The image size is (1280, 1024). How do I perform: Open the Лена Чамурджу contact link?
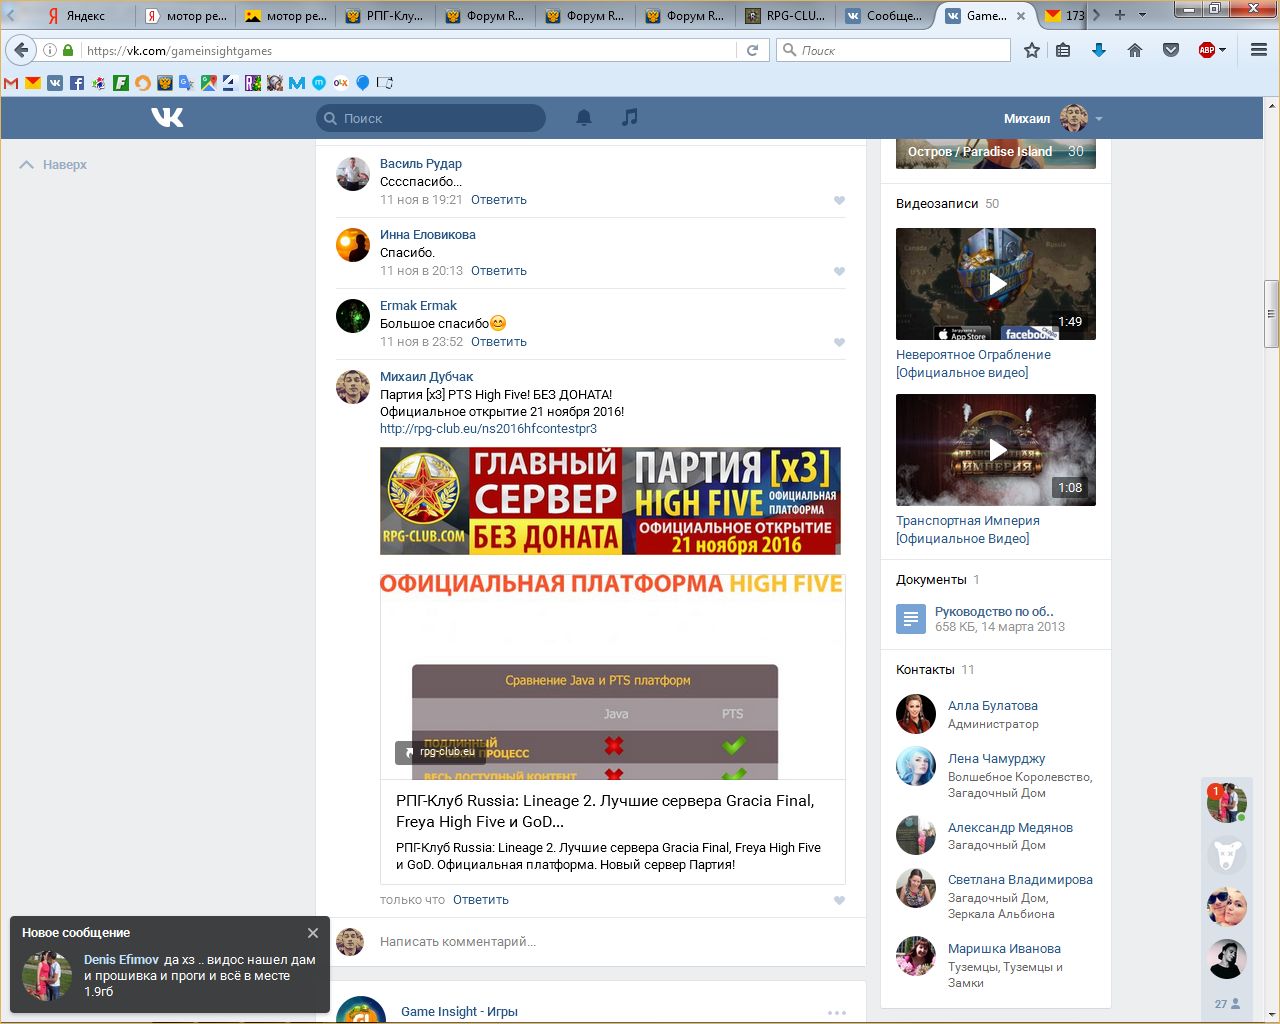point(997,759)
